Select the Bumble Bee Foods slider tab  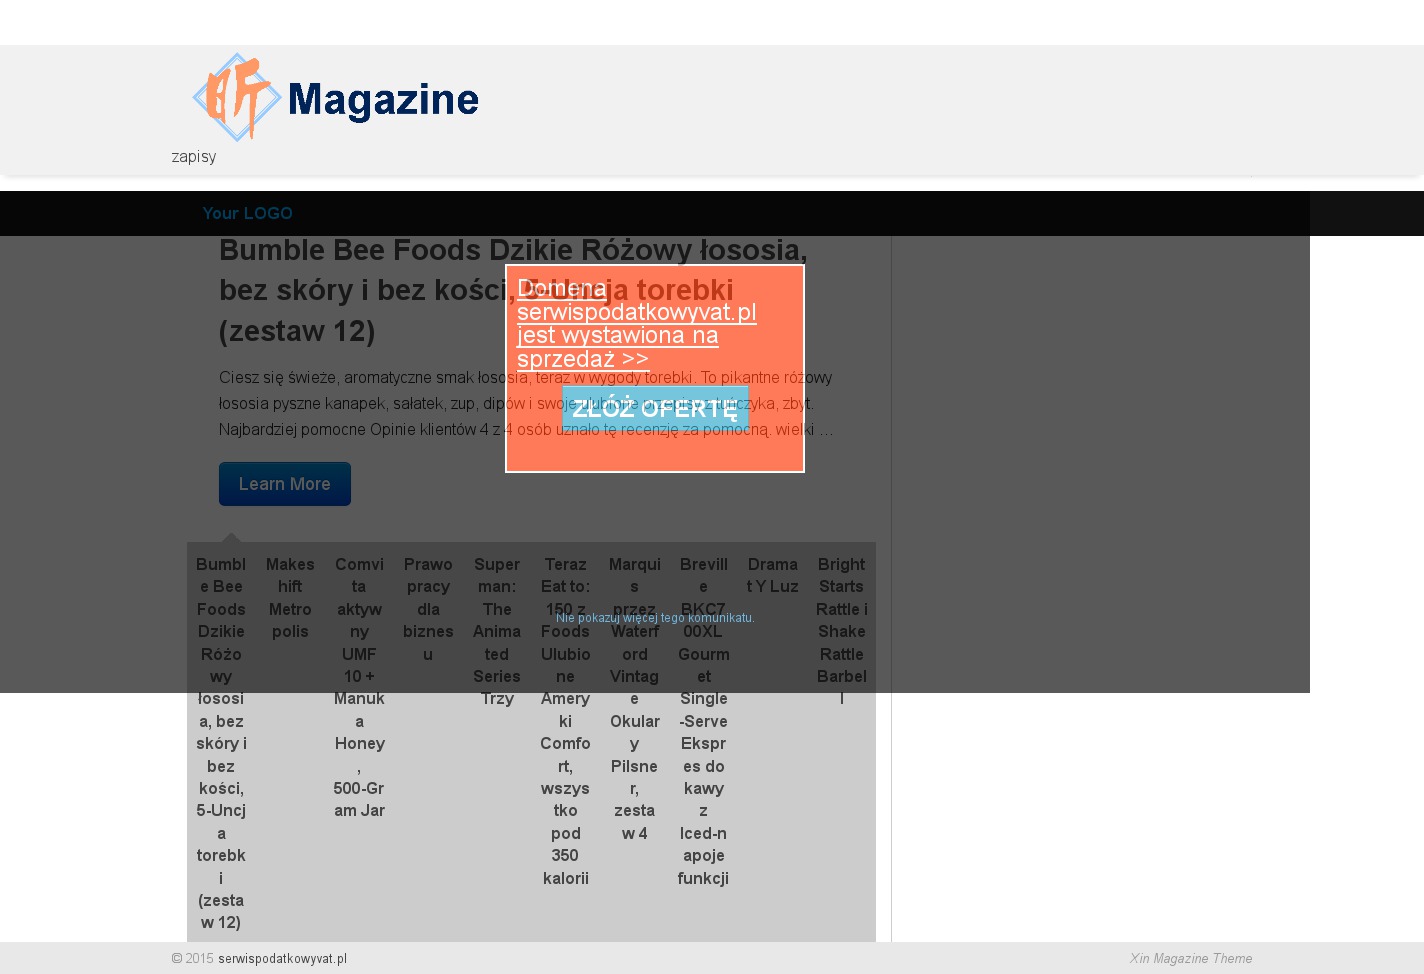221,742
